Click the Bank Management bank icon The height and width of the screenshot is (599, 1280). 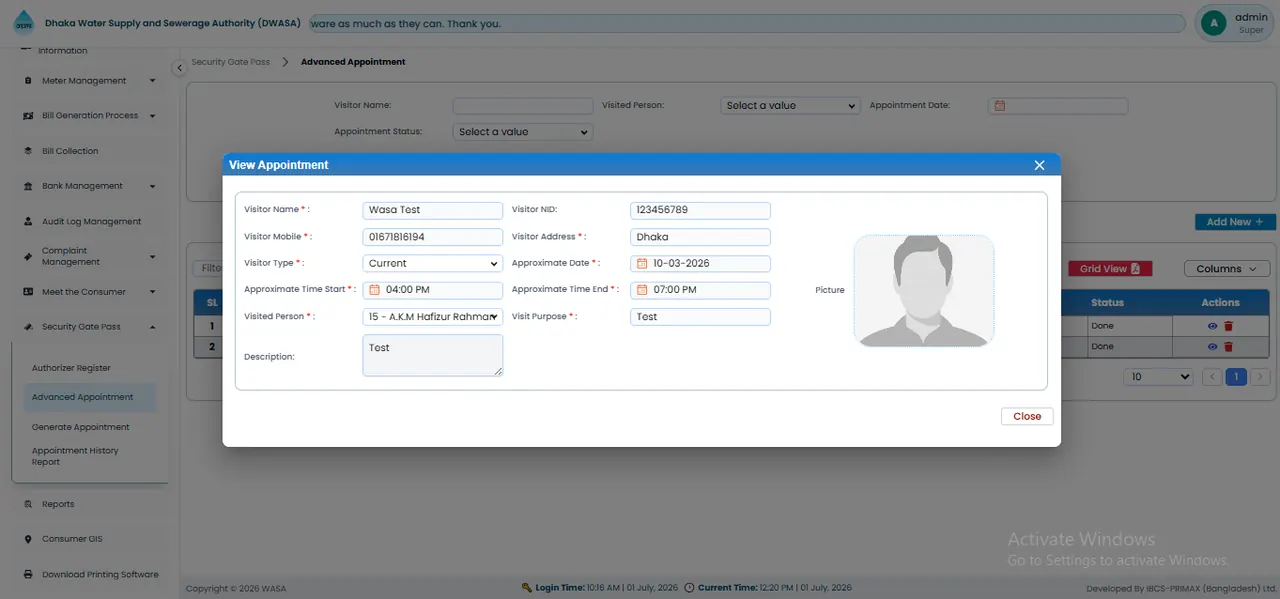(28, 186)
